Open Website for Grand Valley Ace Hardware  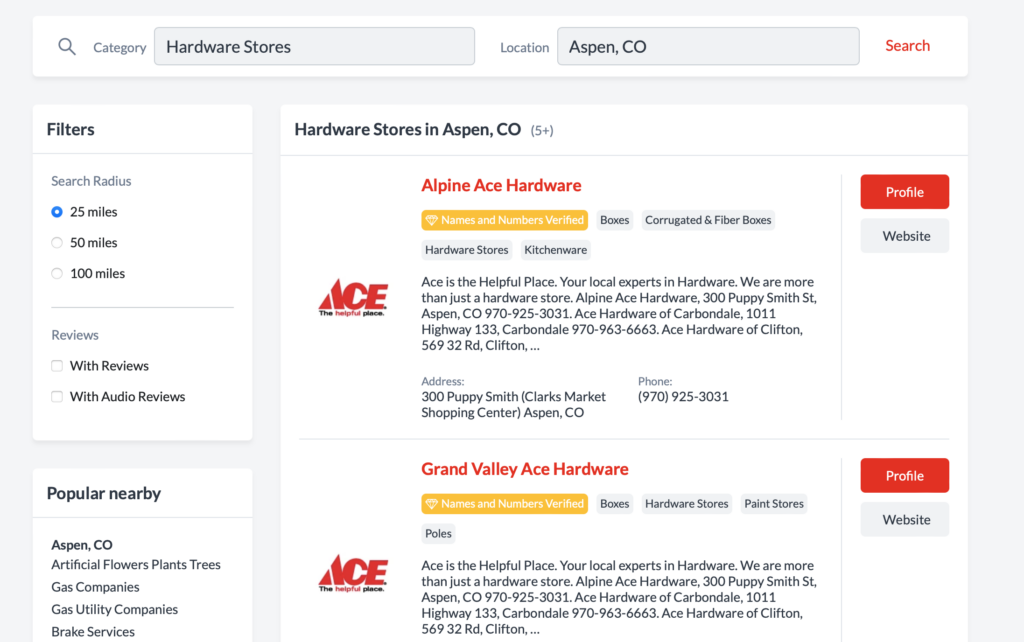click(x=904, y=519)
